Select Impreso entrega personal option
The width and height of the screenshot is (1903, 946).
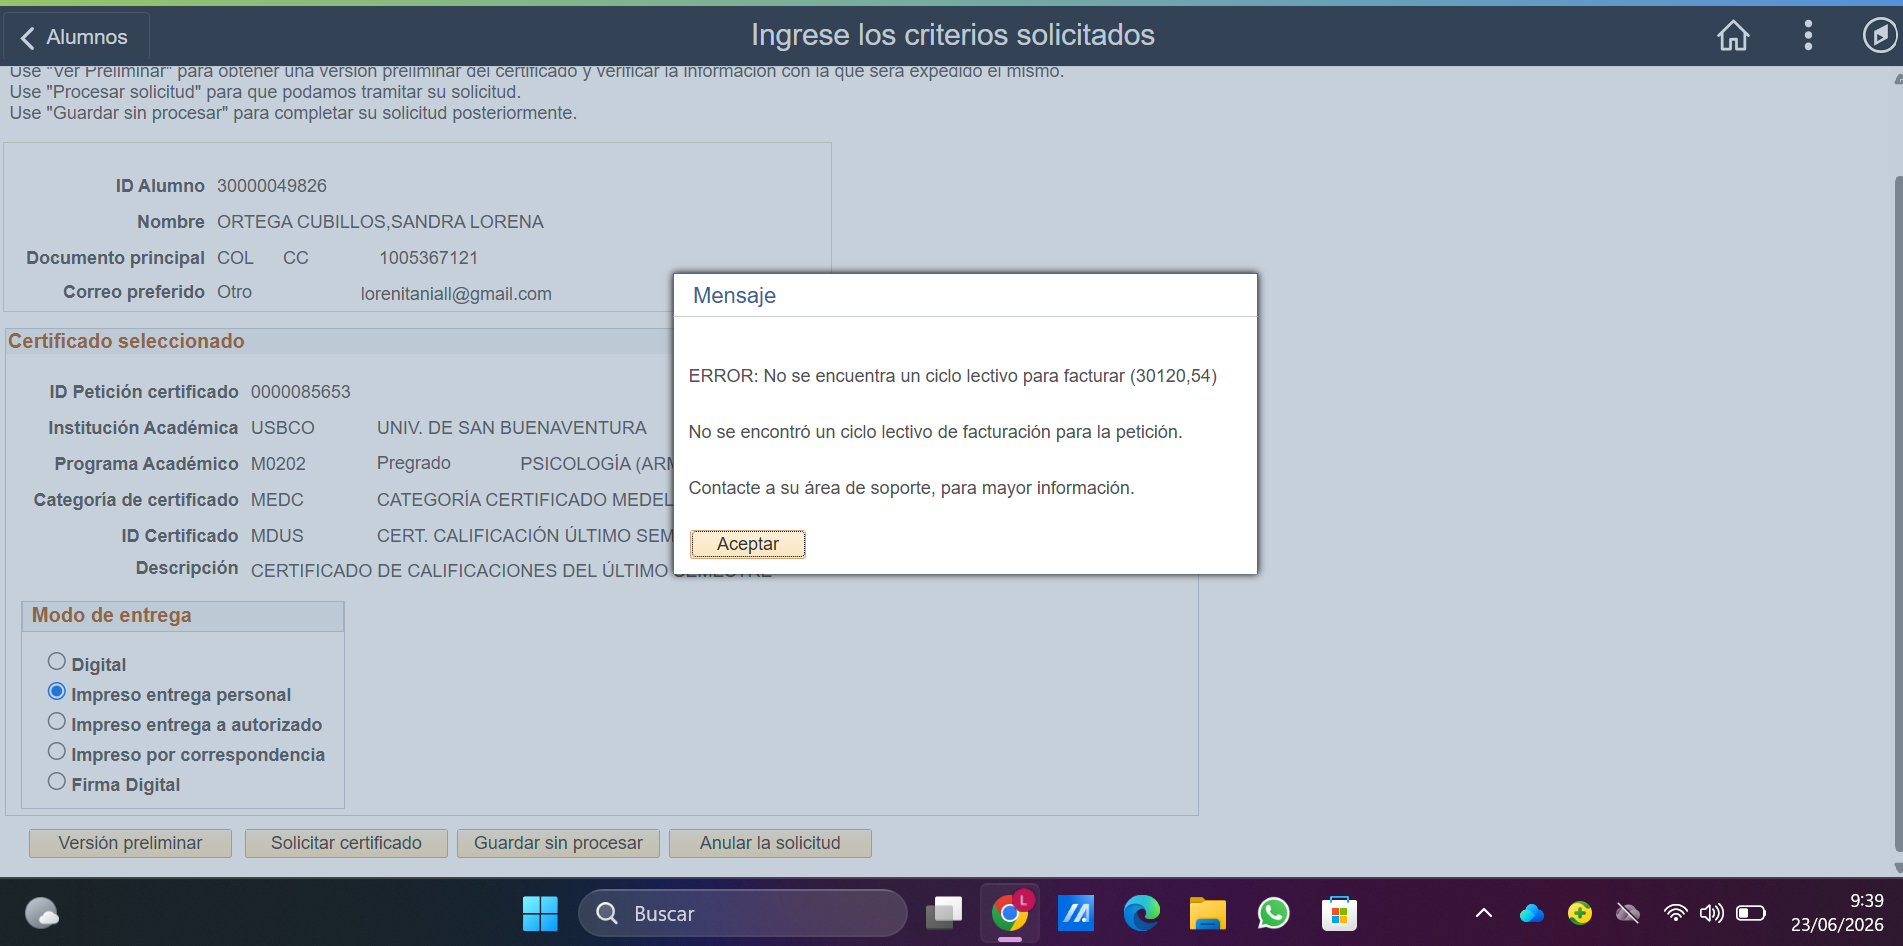[57, 692]
